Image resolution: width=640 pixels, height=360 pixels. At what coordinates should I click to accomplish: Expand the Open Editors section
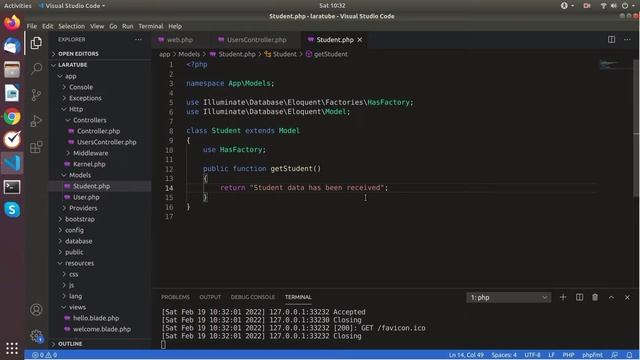[78, 54]
